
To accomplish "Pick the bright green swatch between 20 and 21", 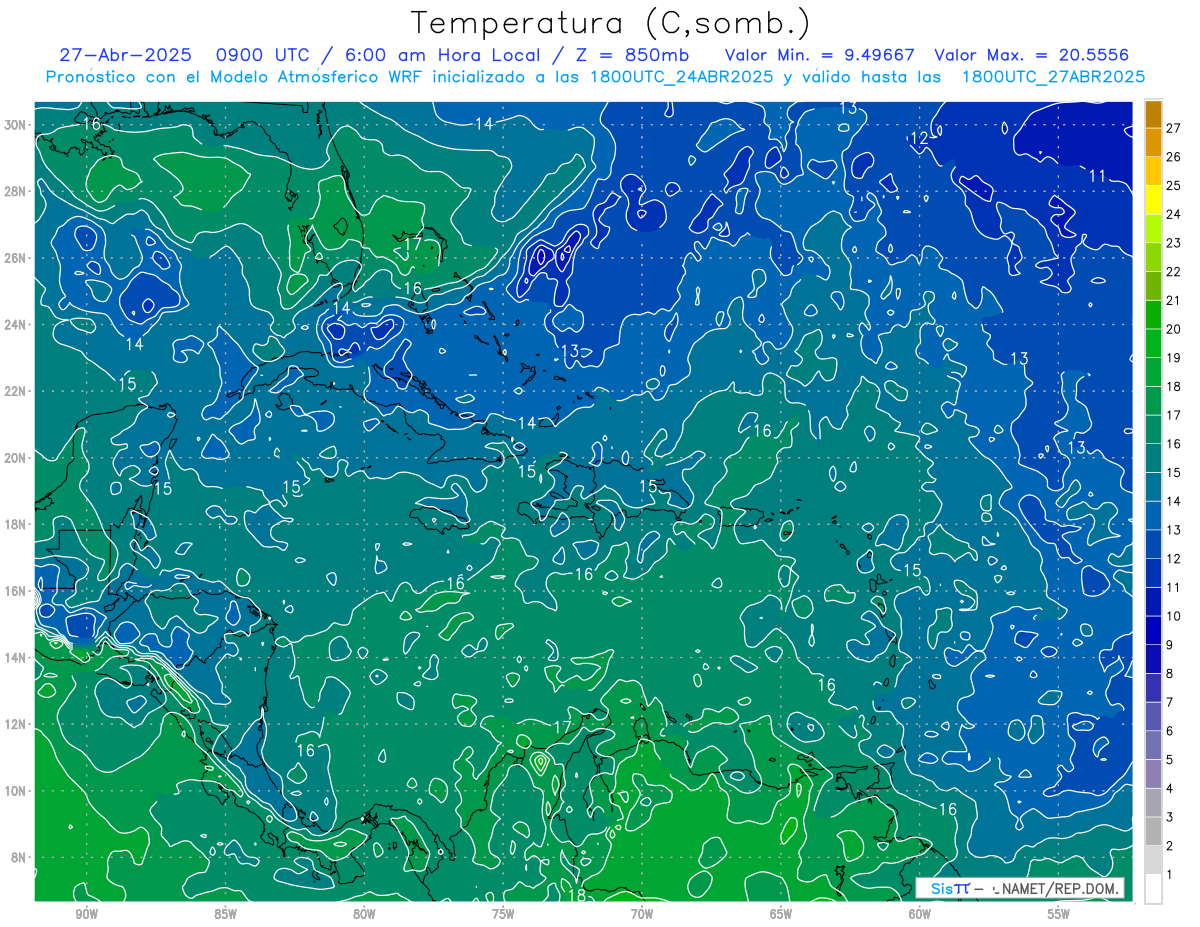I will [1153, 315].
